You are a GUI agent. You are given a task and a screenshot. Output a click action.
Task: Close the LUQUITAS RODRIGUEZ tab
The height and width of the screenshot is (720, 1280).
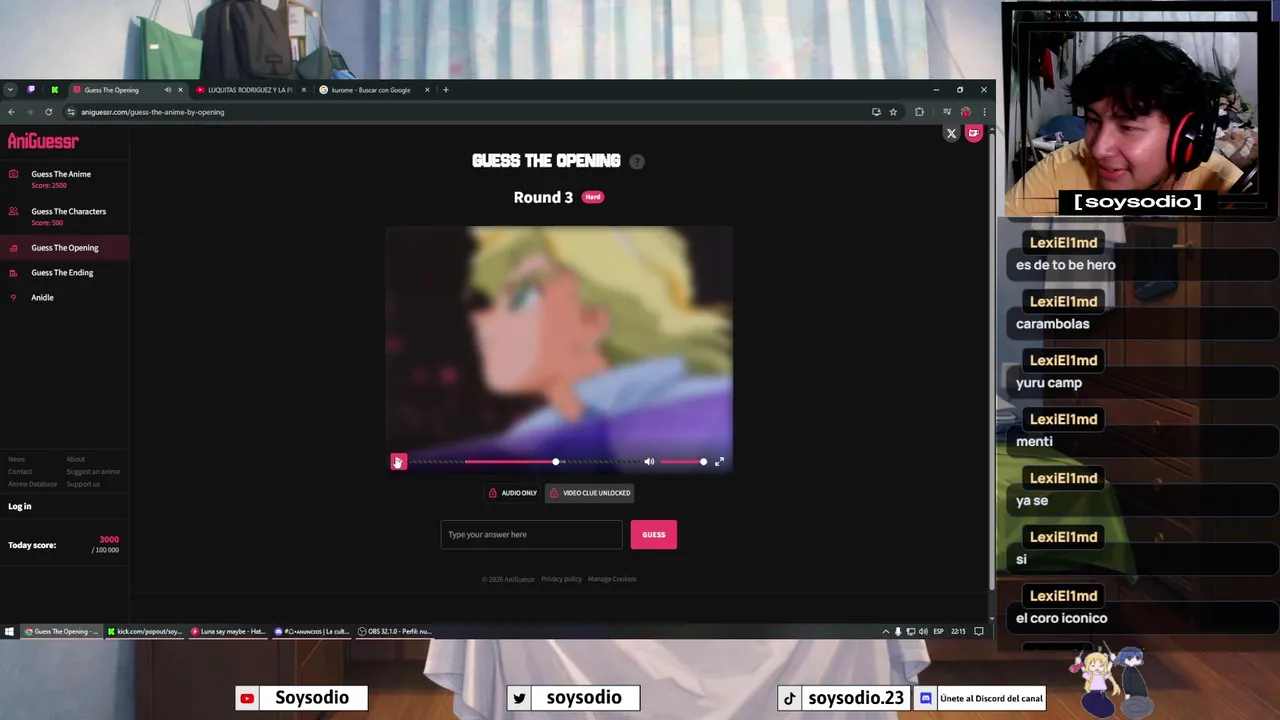point(304,90)
